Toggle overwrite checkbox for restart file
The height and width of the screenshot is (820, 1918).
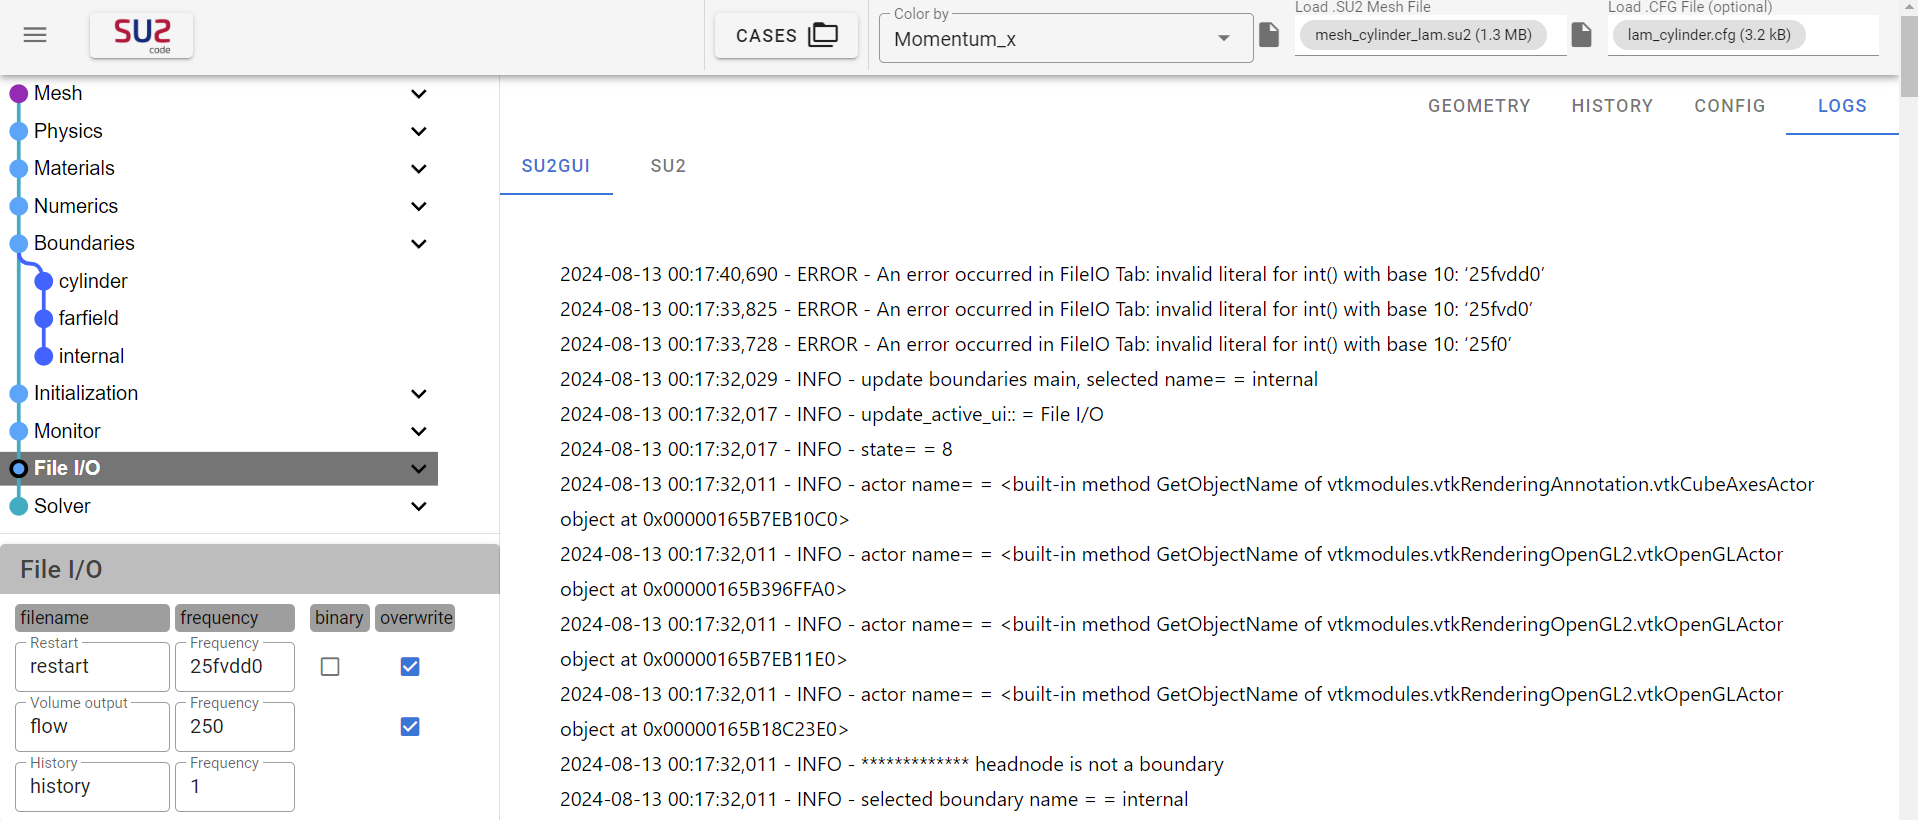coord(410,666)
